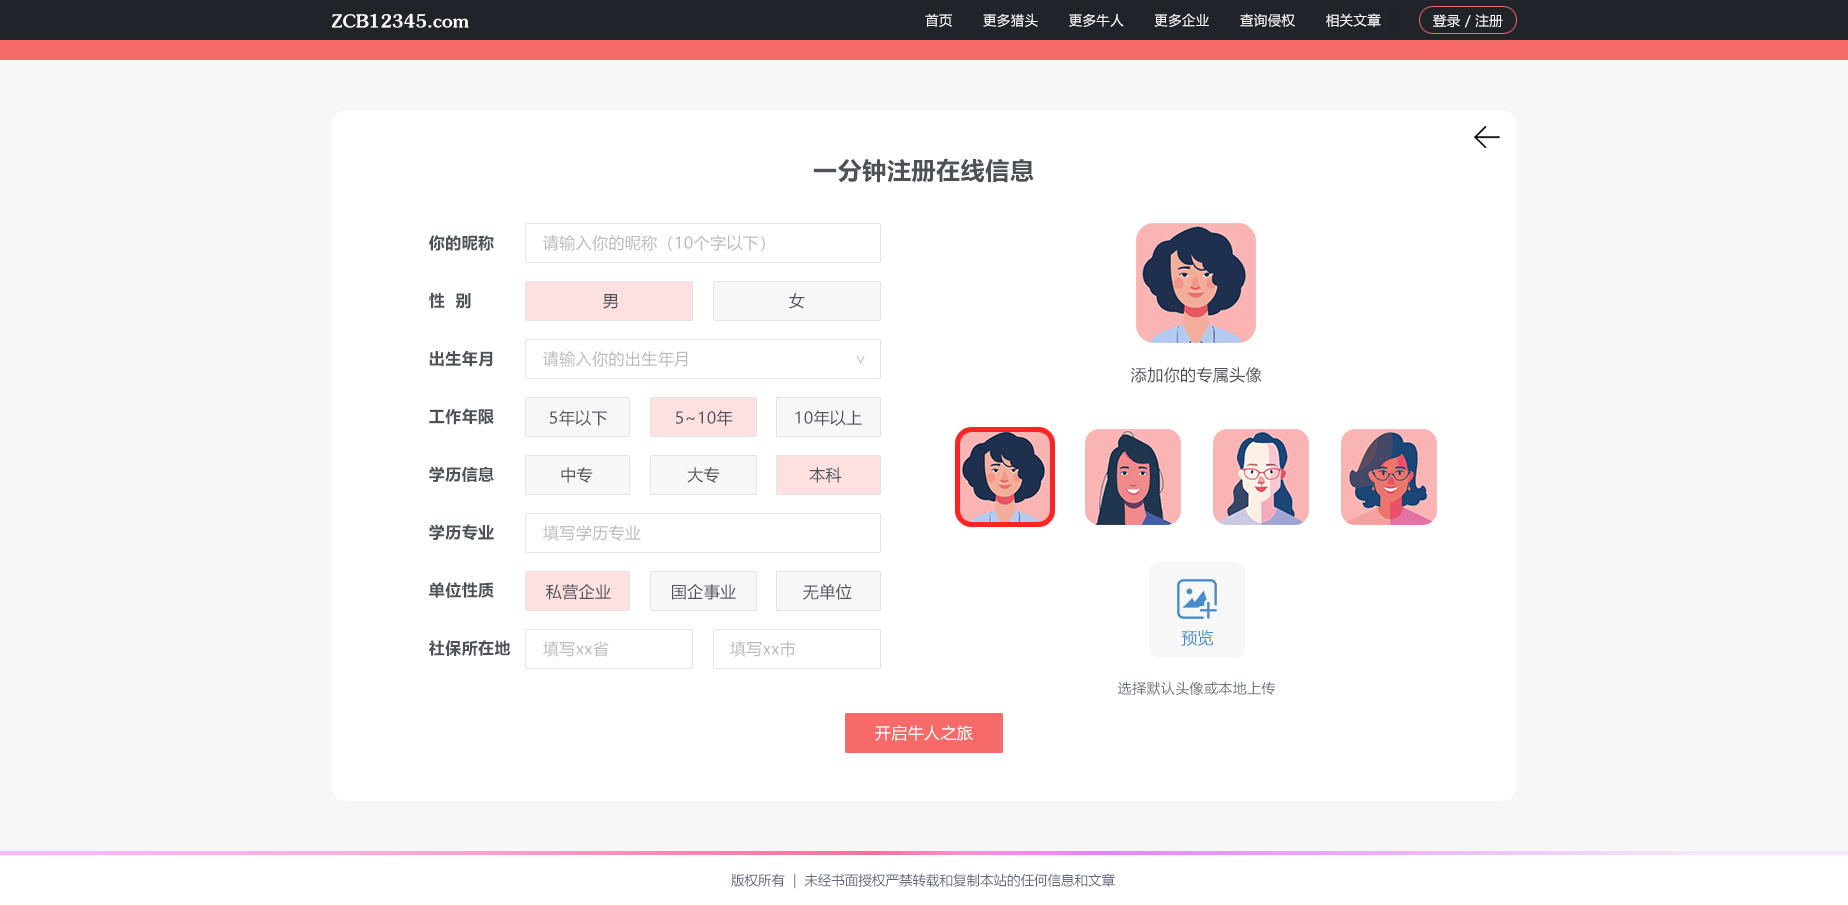The image size is (1848, 905).
Task: Select 男 as gender
Action: 609,301
